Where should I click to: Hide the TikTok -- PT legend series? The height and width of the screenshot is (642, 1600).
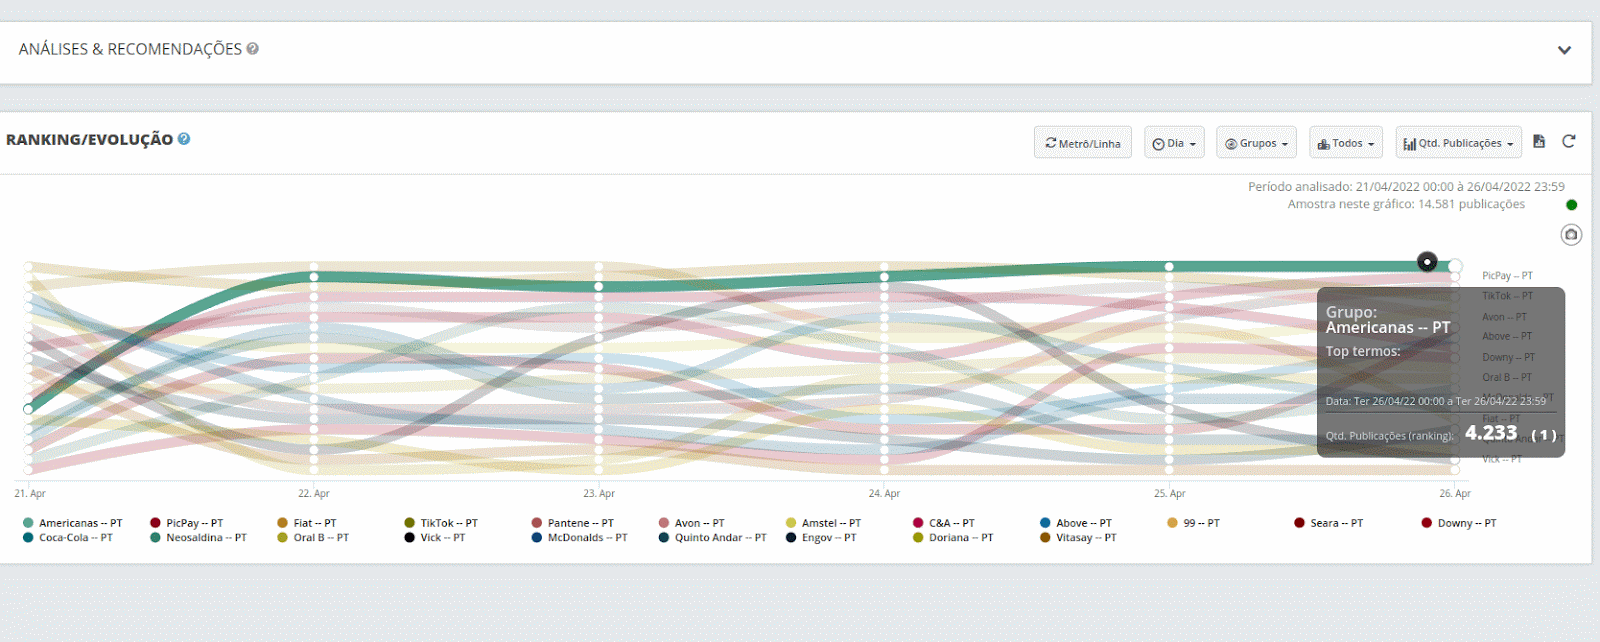[x=448, y=523]
